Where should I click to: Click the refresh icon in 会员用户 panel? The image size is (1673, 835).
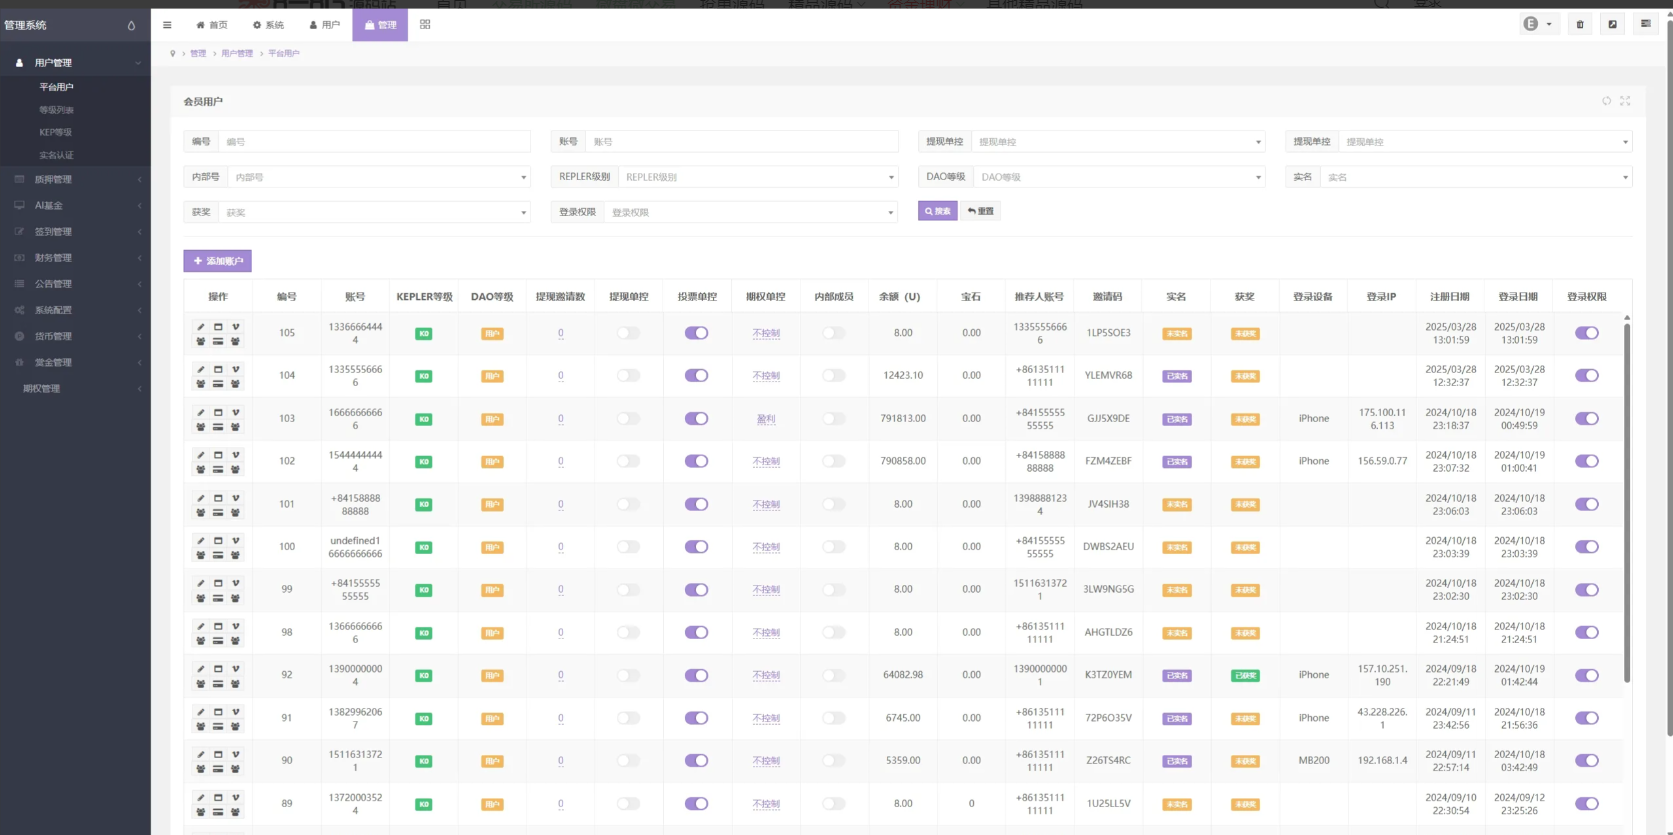click(x=1607, y=101)
